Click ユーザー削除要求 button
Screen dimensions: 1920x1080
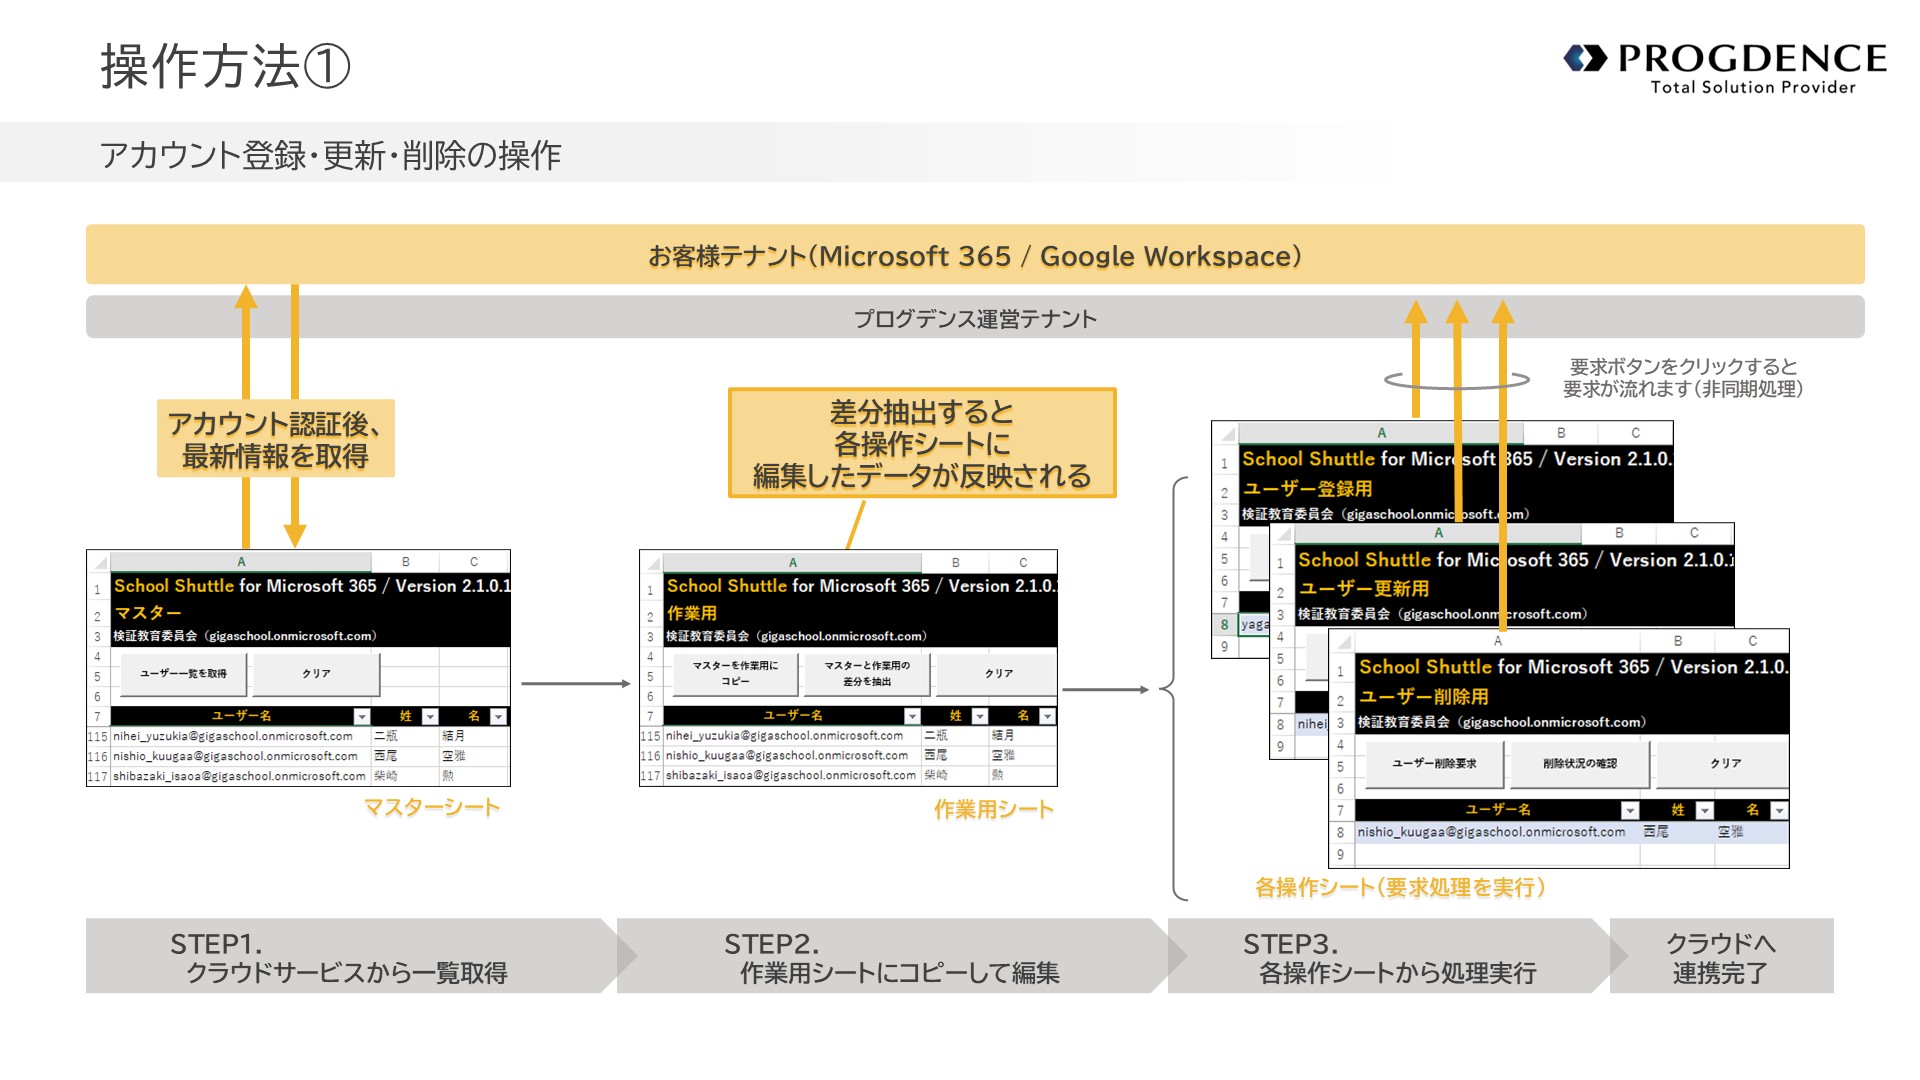[x=1434, y=764]
